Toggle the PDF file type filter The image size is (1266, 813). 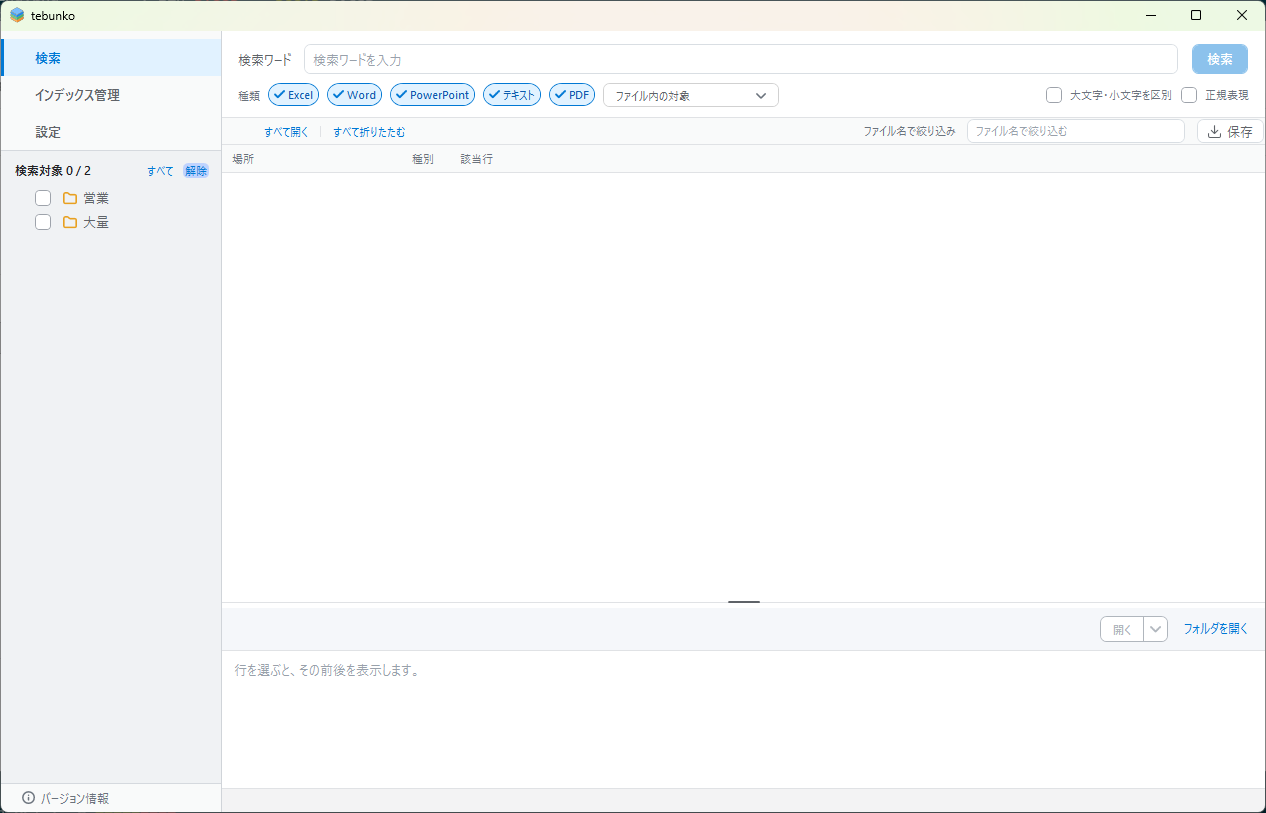click(572, 95)
